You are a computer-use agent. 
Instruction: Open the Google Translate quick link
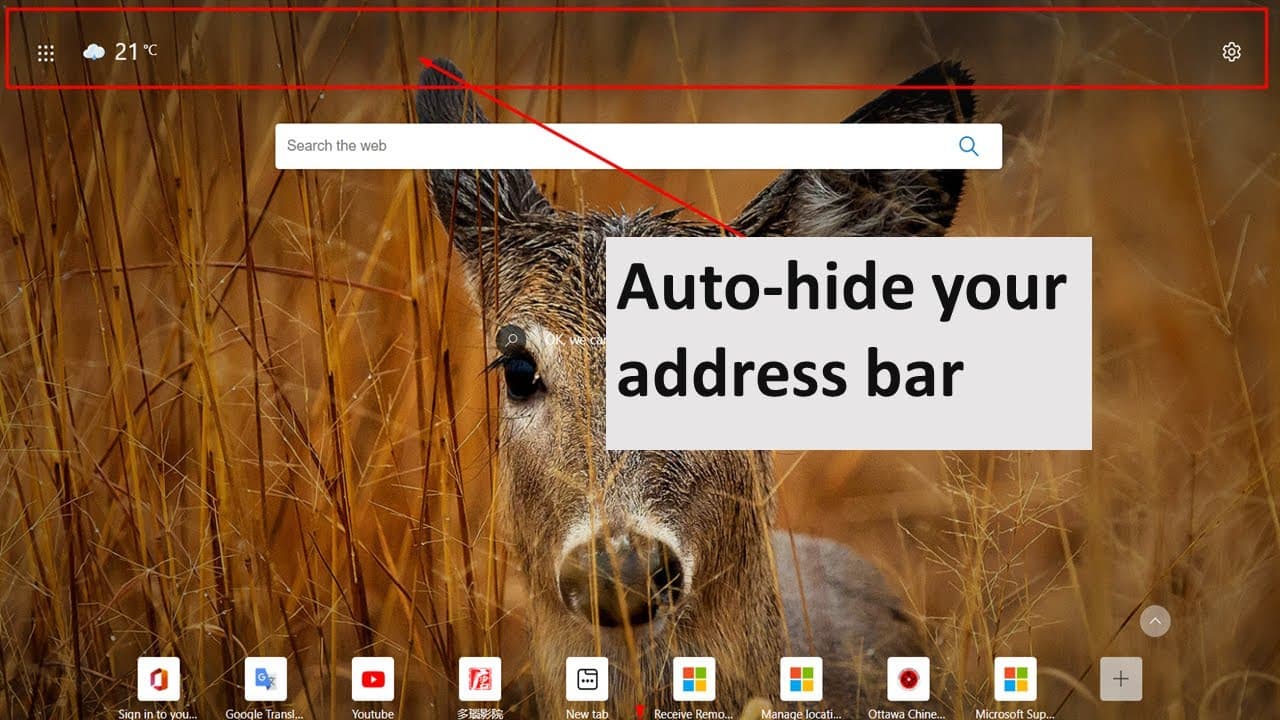point(265,679)
